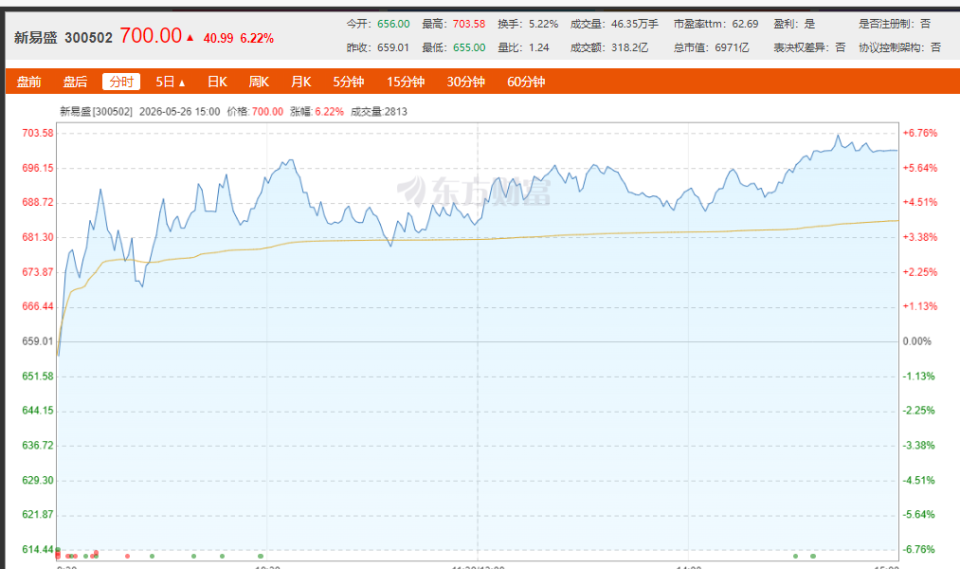
Task: Click the 市盈率ttm value 62.69
Action: pyautogui.click(x=745, y=24)
